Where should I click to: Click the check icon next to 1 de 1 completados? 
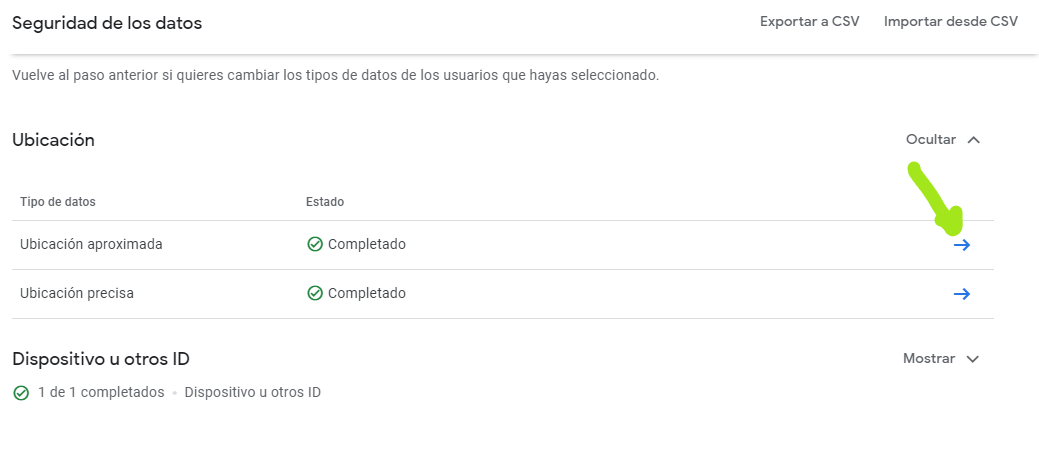coord(21,392)
